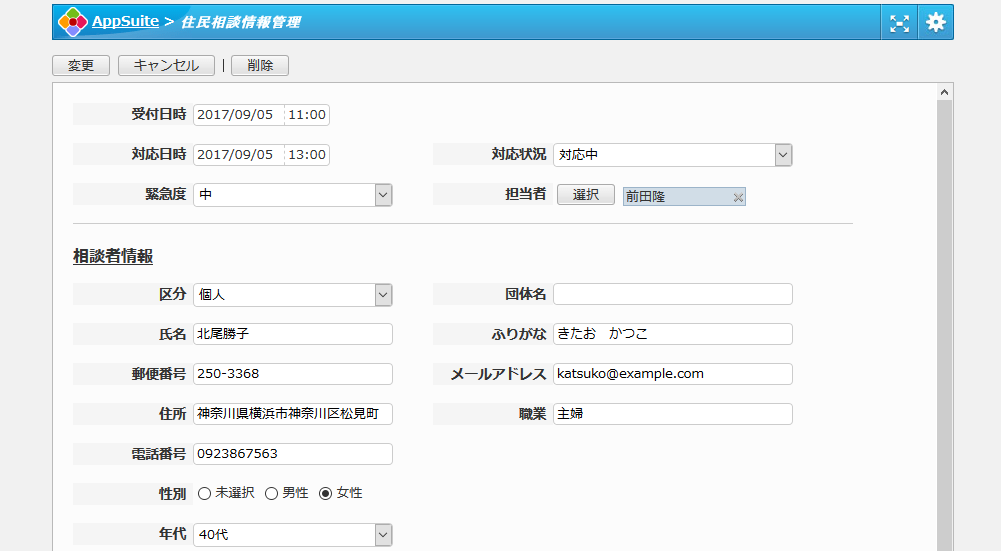Toggle fullscreen view icon in header

click(x=900, y=23)
